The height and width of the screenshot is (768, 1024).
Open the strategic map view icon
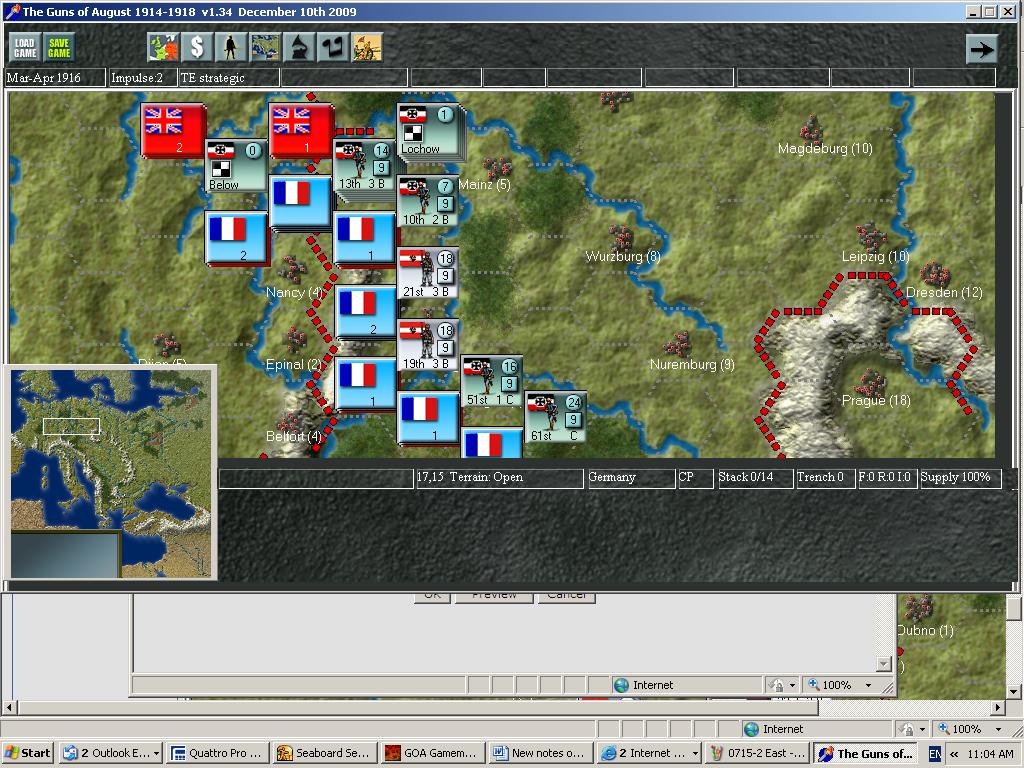(x=265, y=48)
